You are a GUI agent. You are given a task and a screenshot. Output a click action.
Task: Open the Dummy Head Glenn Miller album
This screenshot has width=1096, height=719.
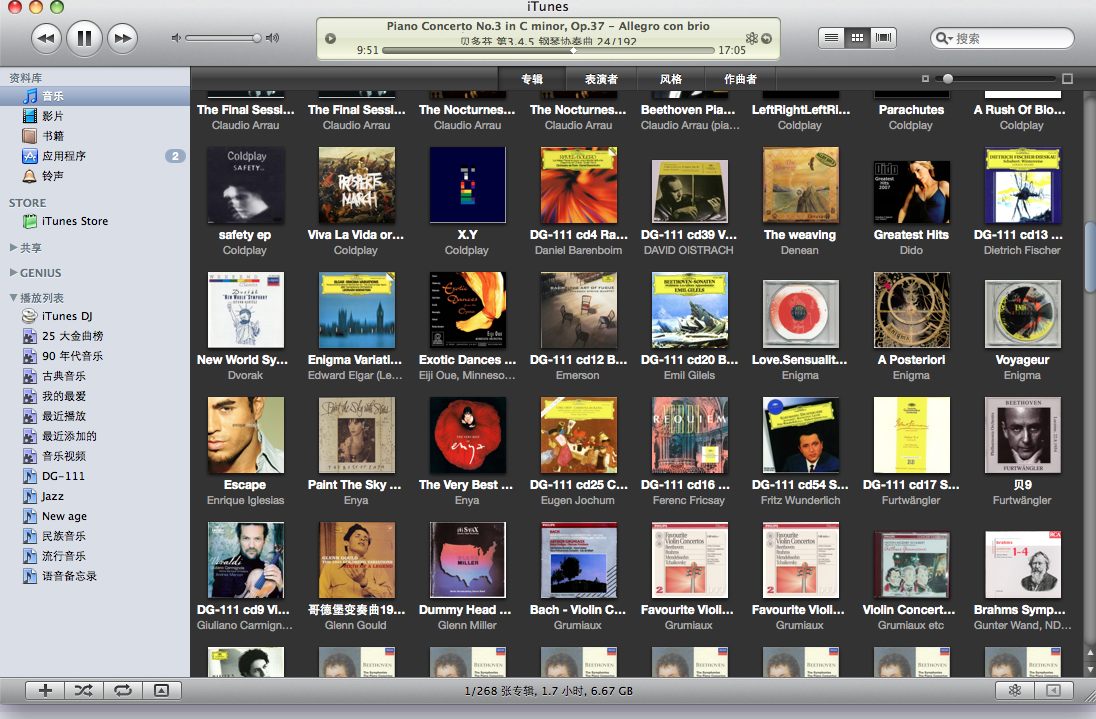[467, 560]
